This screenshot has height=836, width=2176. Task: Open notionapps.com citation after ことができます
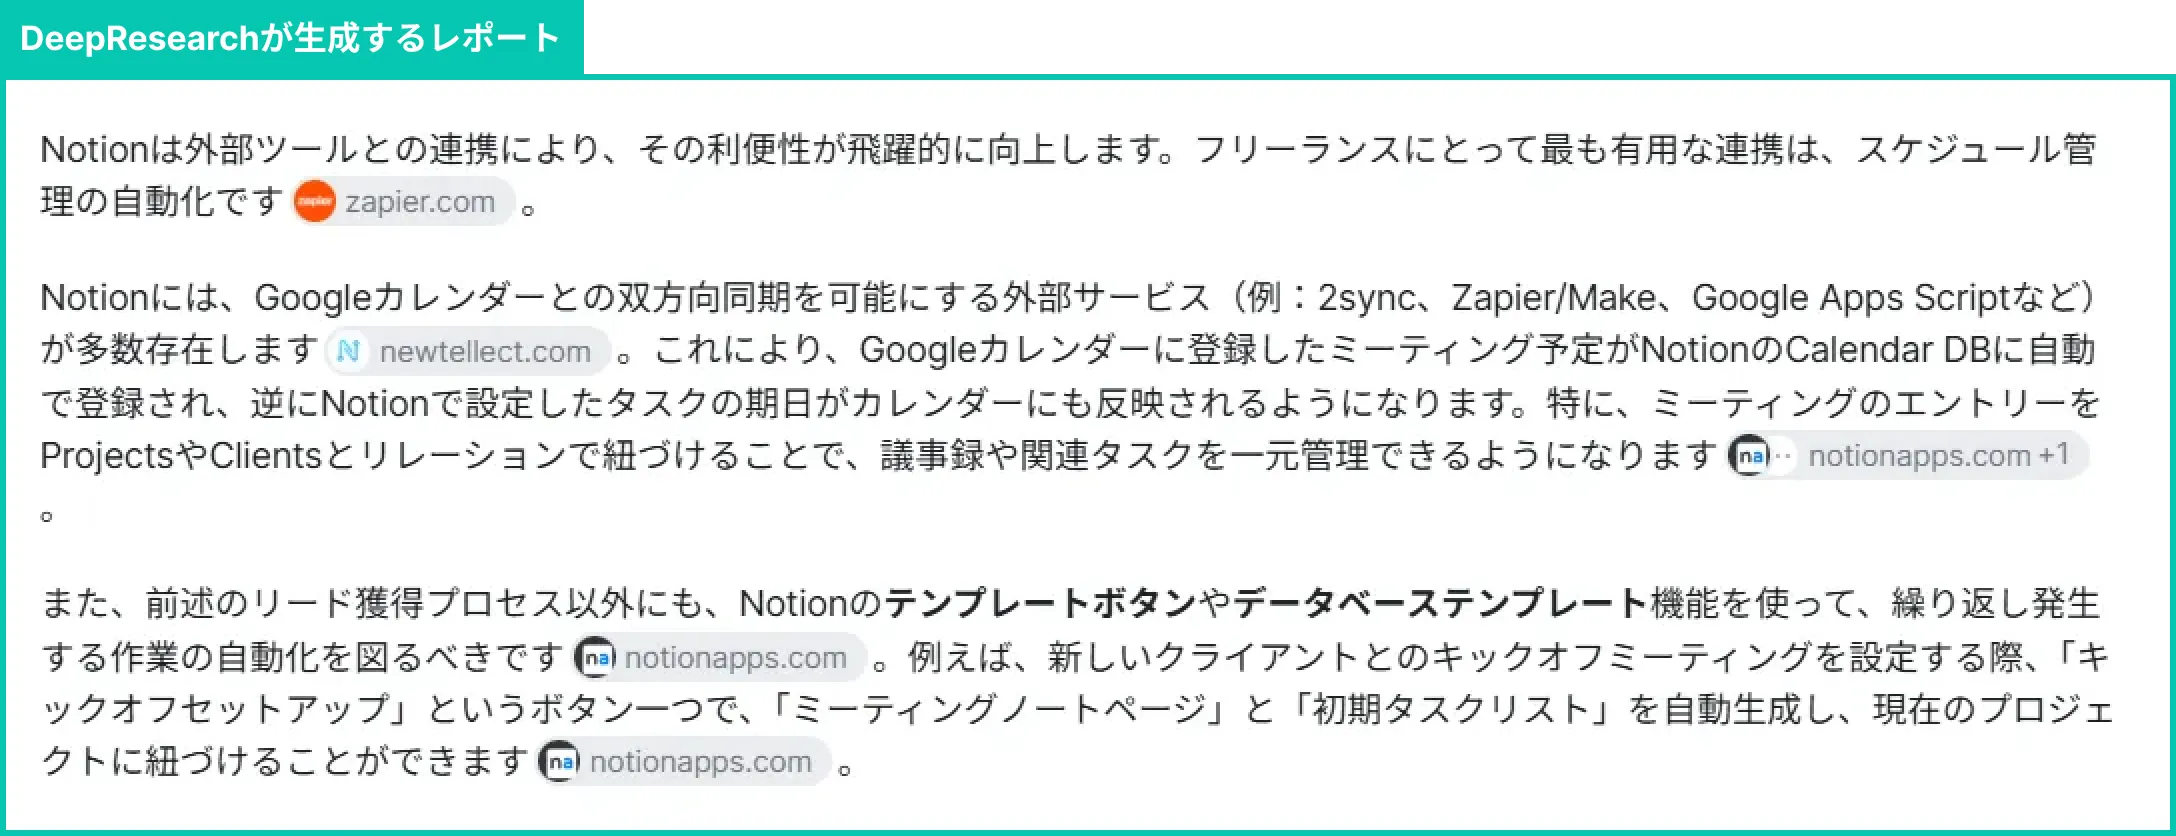point(685,762)
